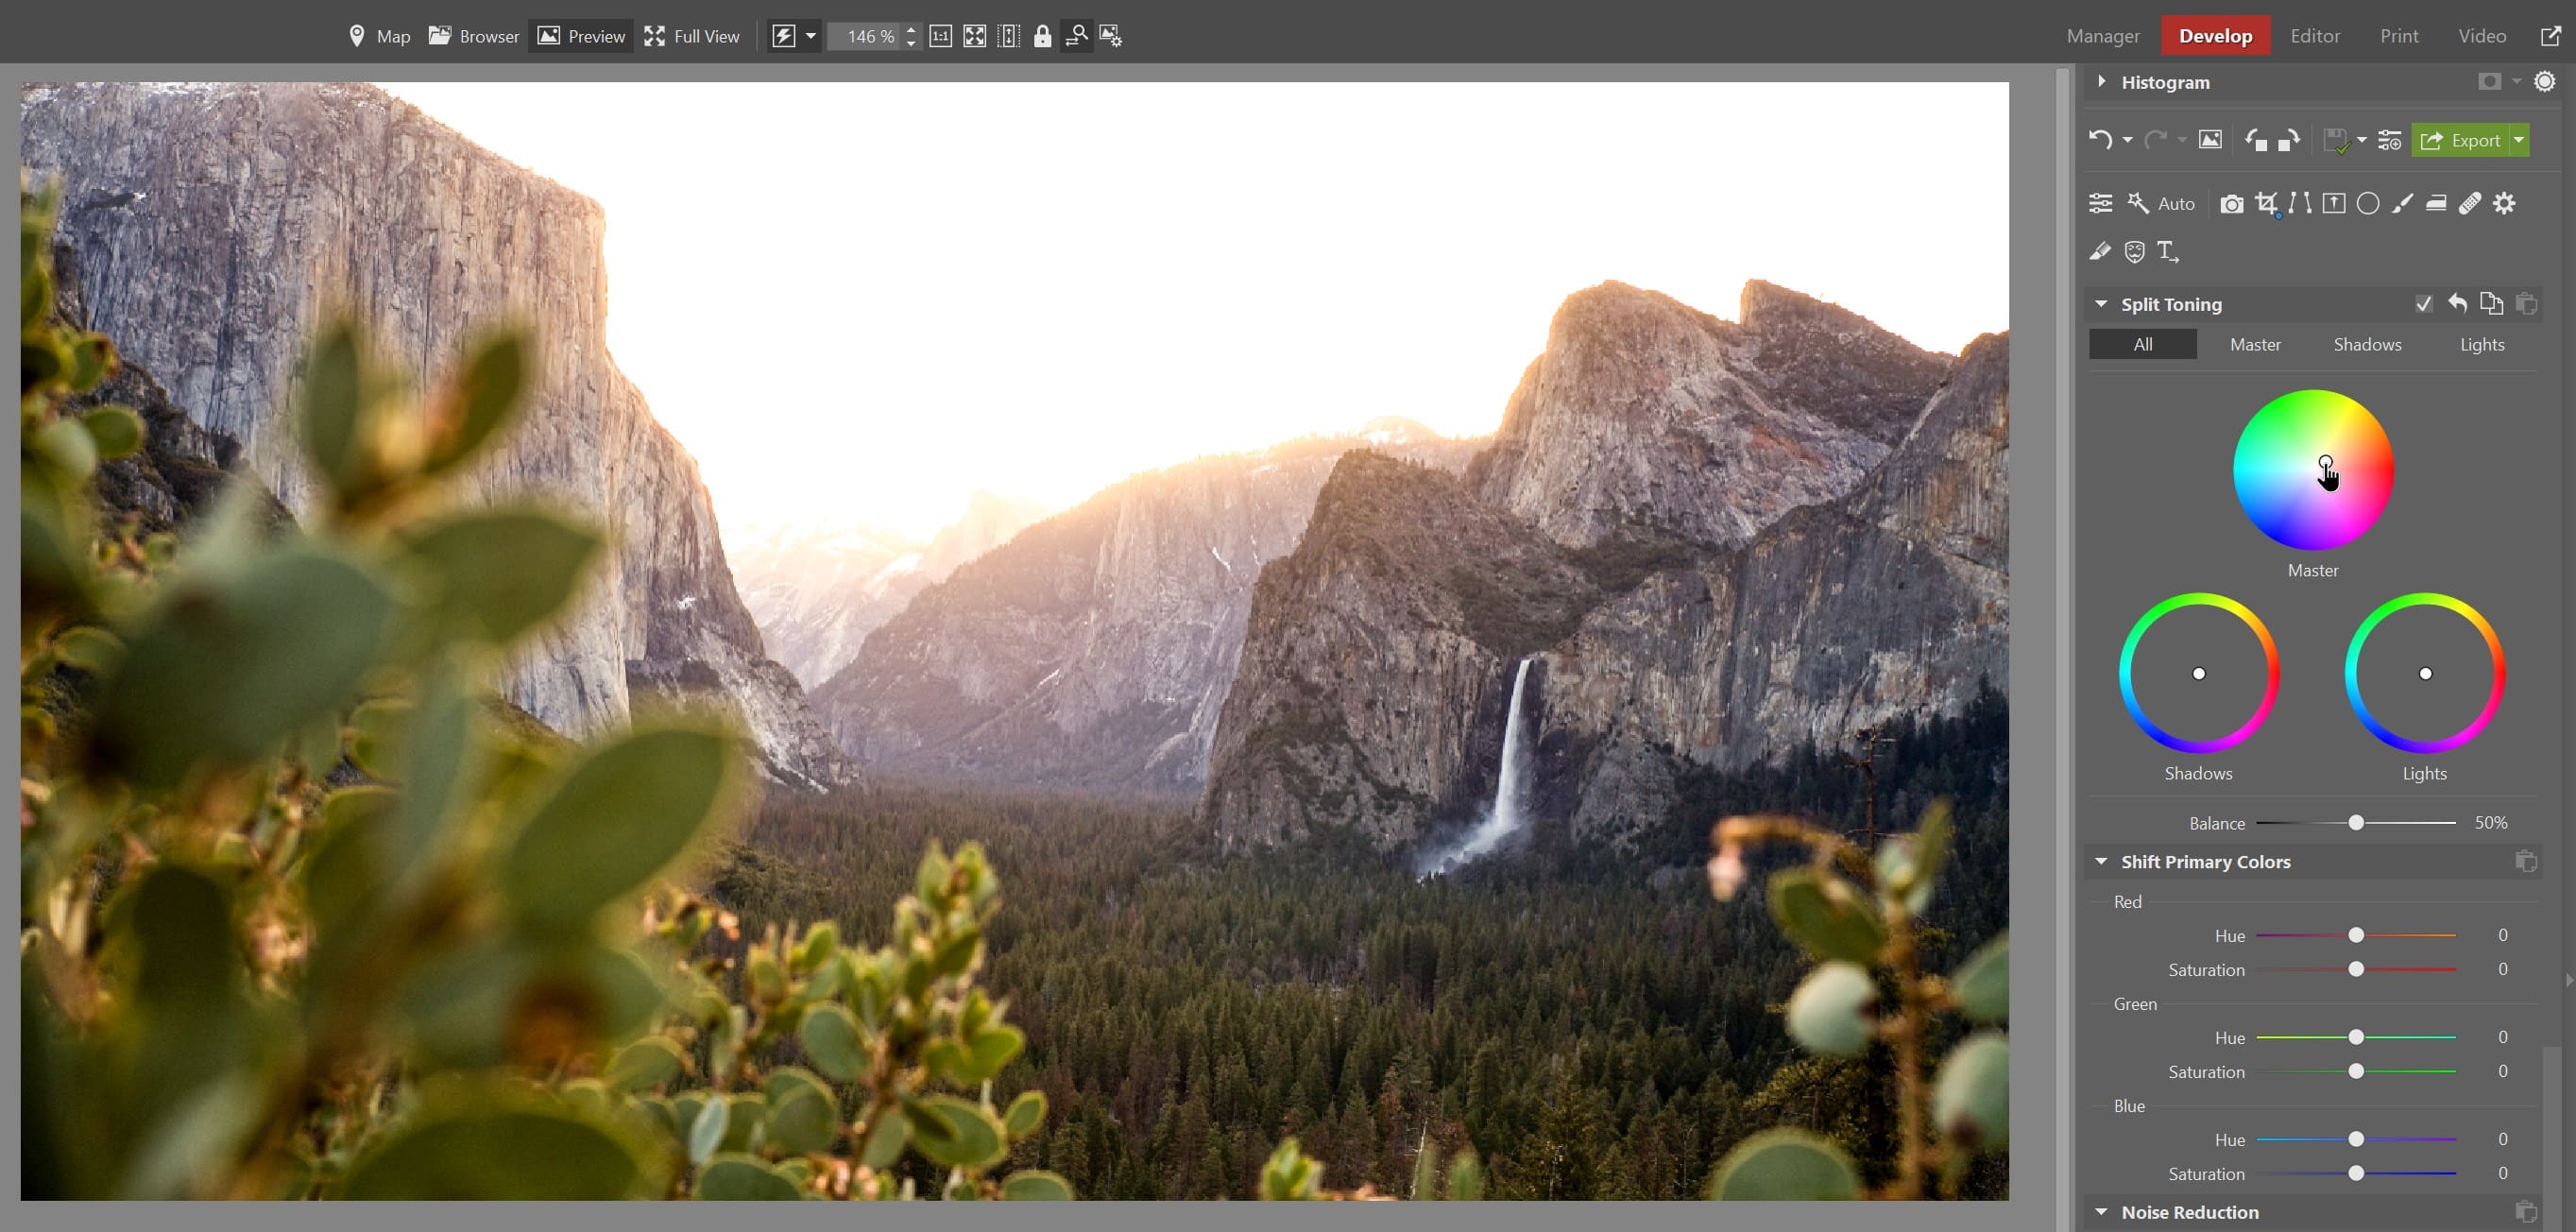
Task: Open the develop settings gear
Action: [2503, 203]
